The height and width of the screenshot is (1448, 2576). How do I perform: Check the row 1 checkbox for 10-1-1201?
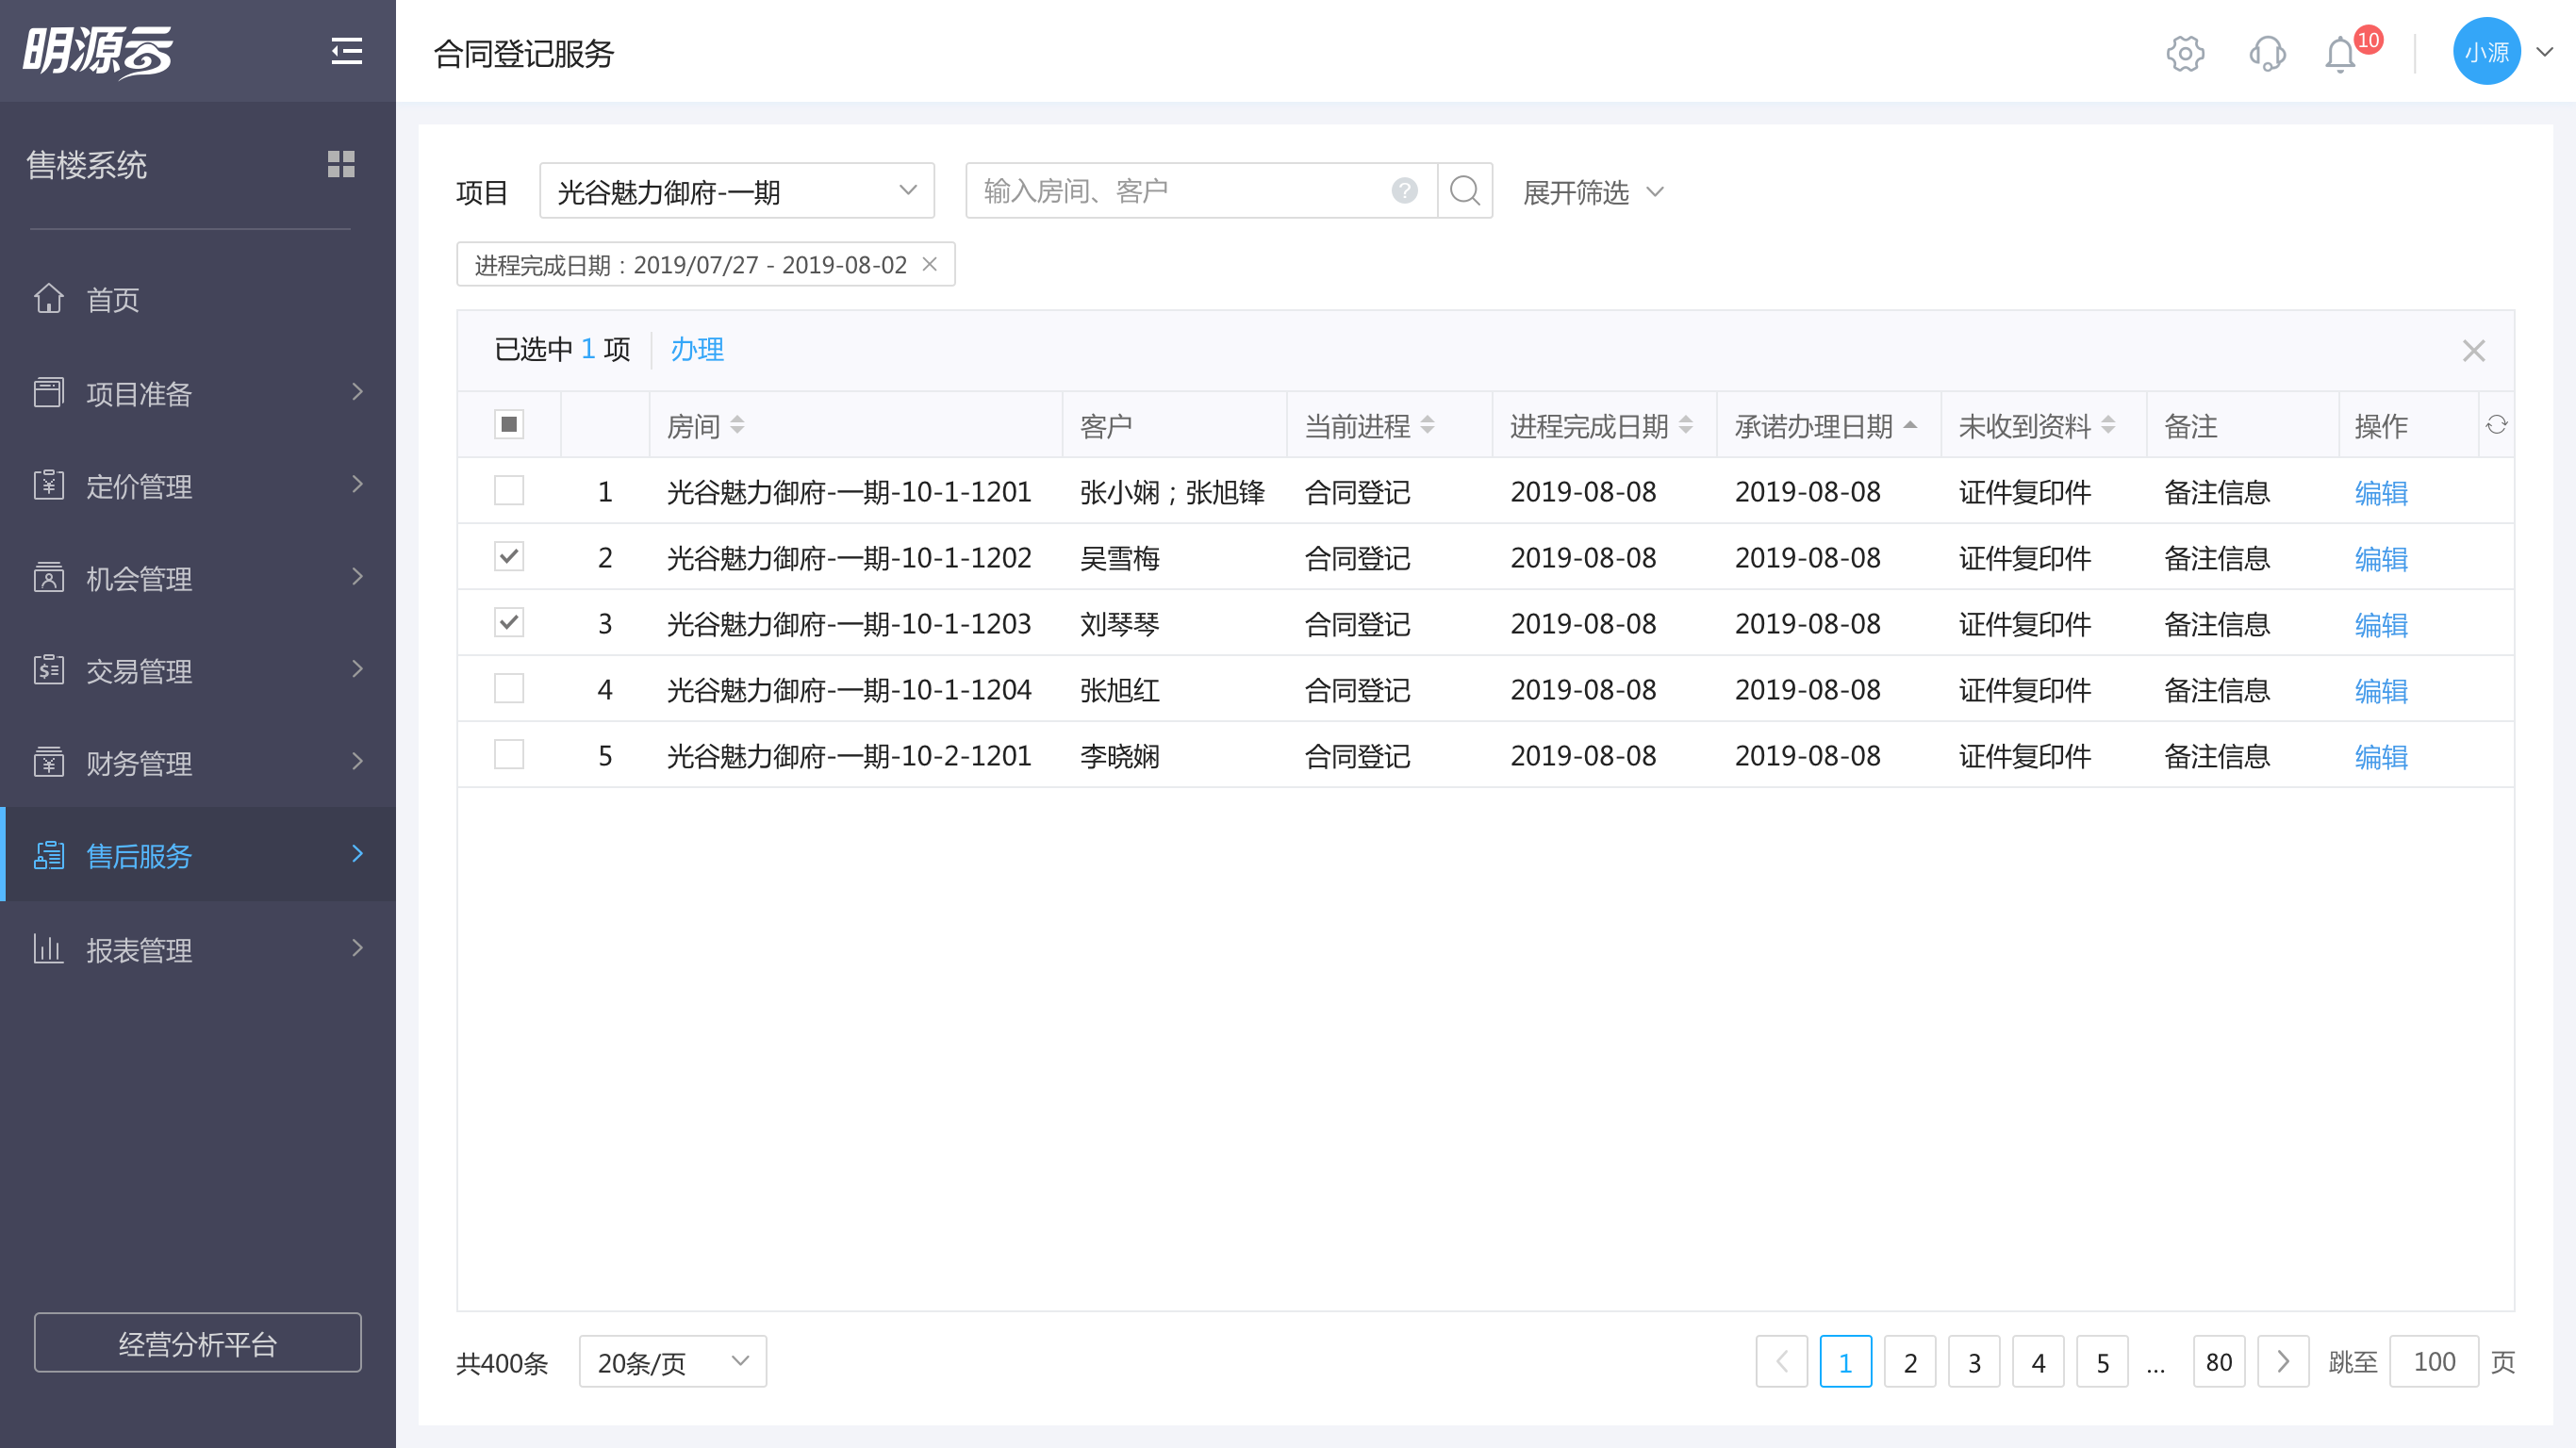click(509, 490)
